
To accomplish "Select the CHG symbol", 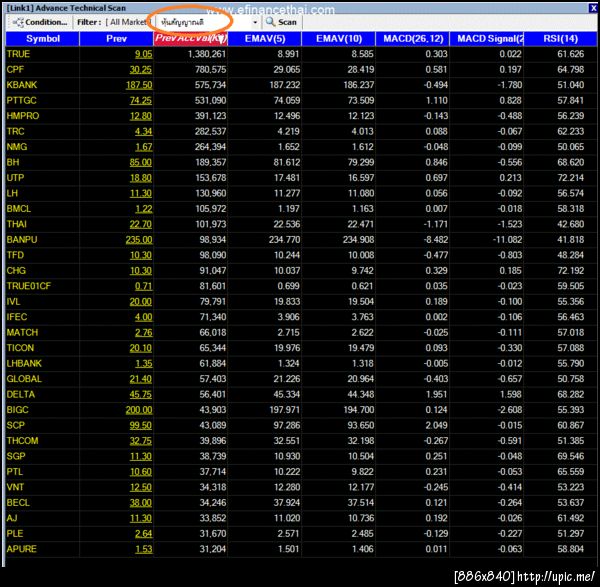I will [16, 271].
